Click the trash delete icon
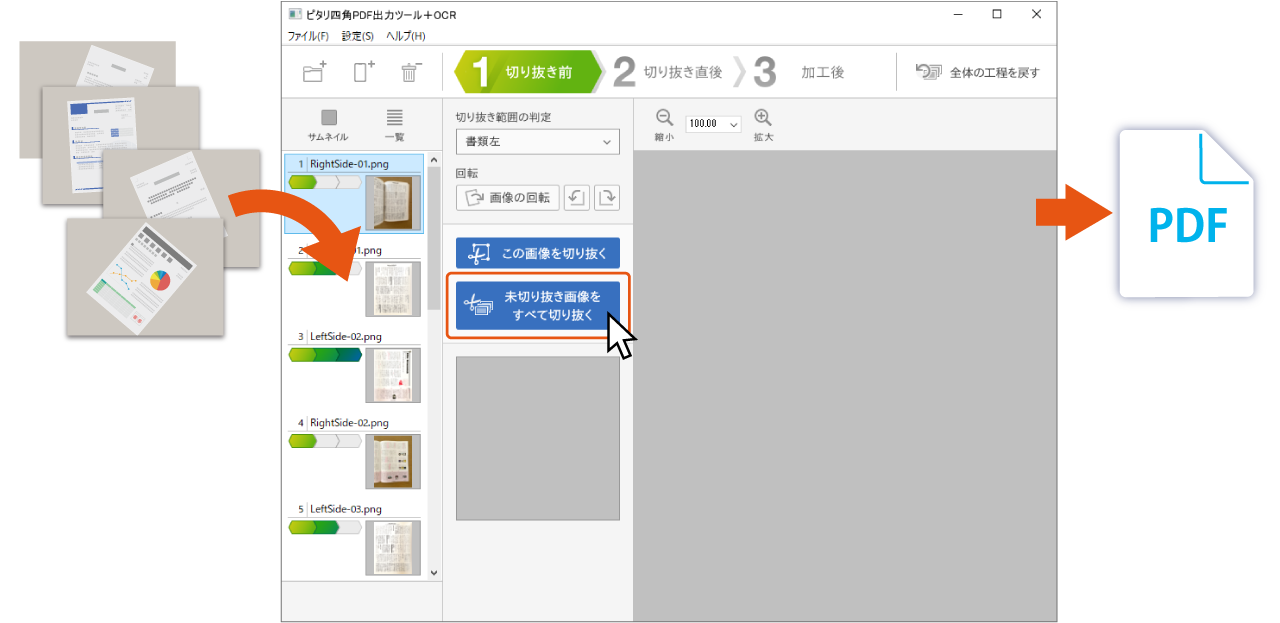 coord(411,72)
